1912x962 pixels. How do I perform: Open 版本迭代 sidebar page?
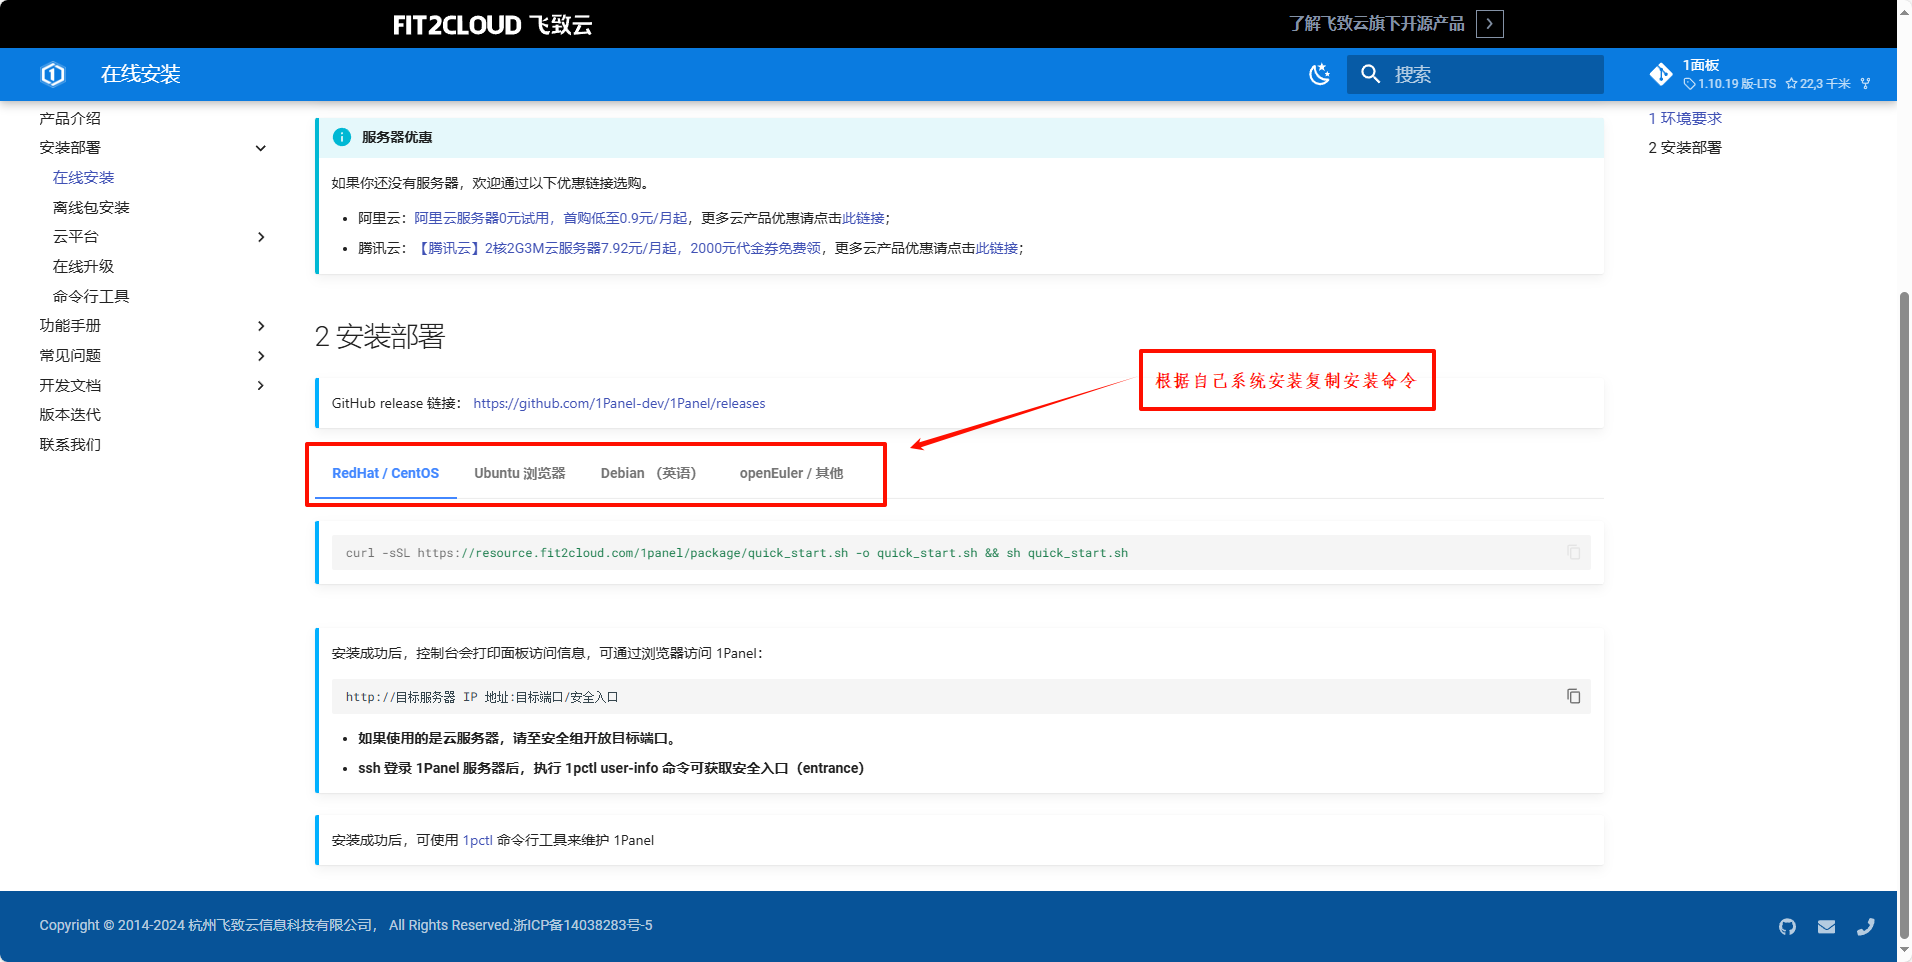[x=70, y=414]
